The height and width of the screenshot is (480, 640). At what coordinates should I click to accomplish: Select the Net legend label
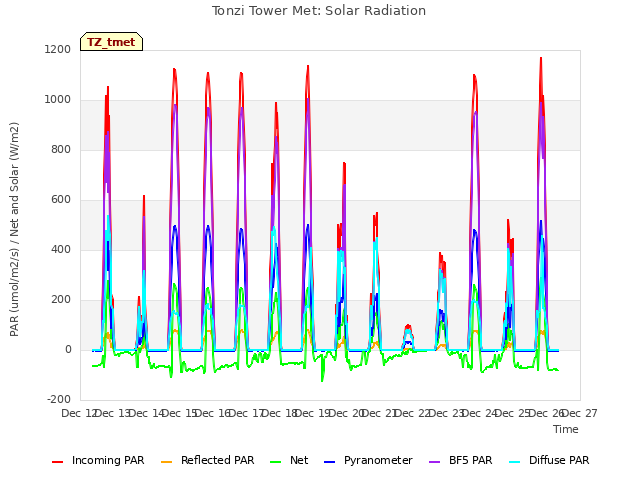pos(299,460)
